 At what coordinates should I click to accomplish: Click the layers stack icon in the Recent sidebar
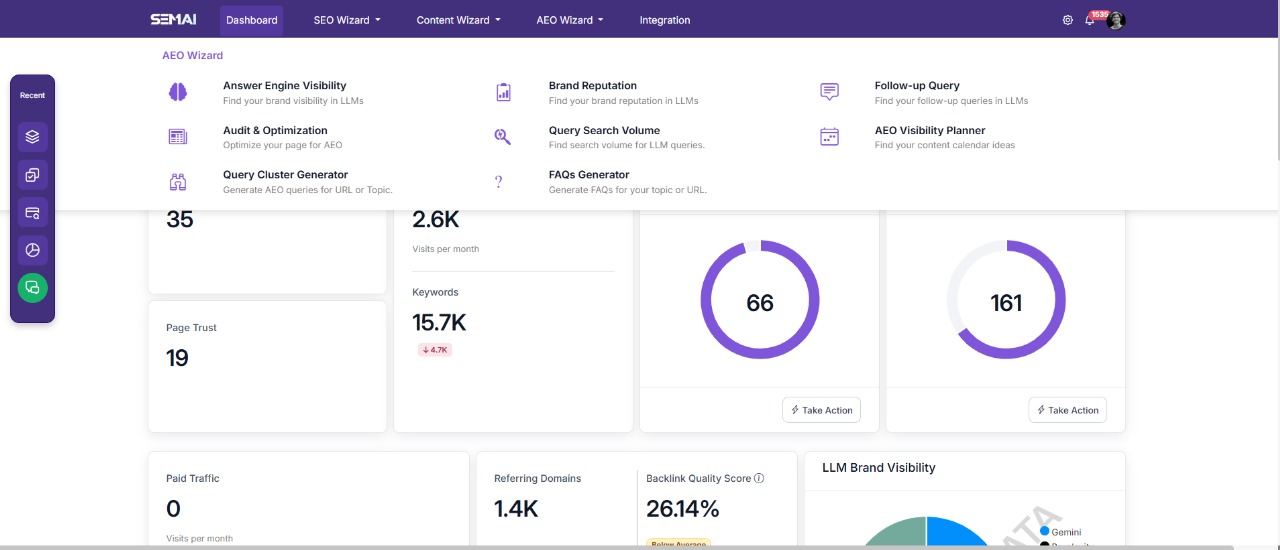[x=32, y=137]
